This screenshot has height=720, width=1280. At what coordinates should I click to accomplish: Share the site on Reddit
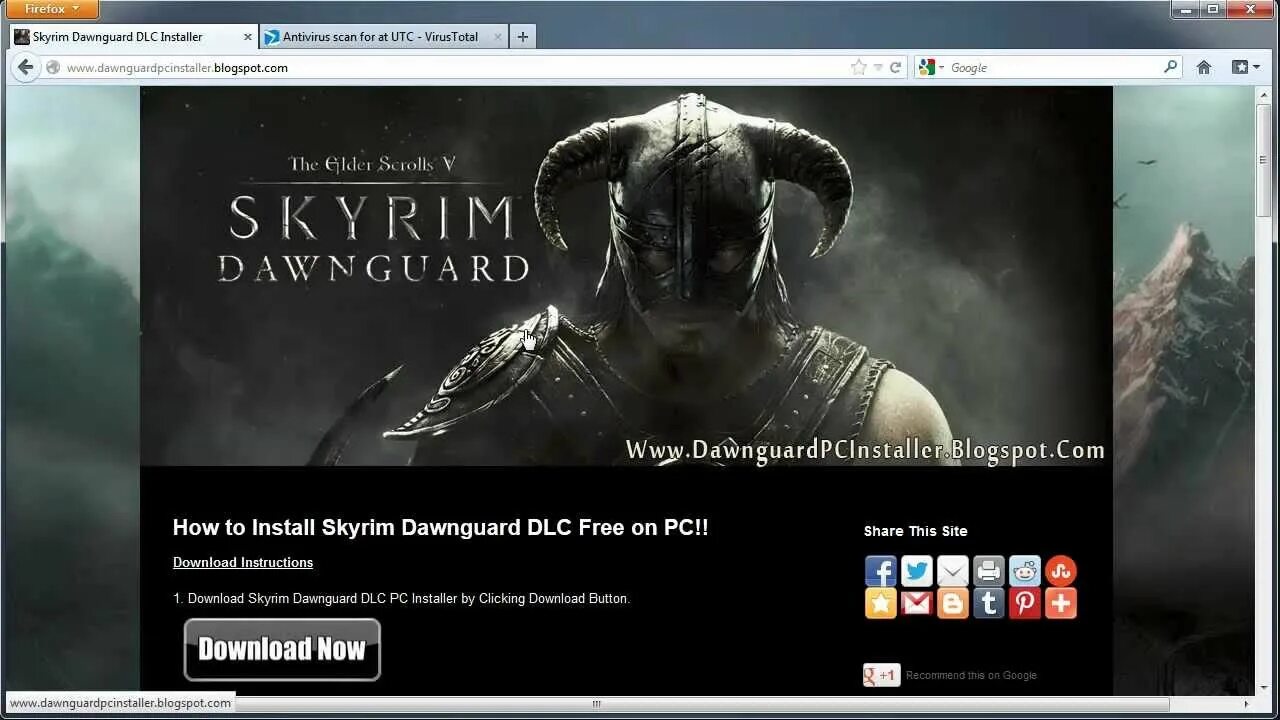[1025, 571]
